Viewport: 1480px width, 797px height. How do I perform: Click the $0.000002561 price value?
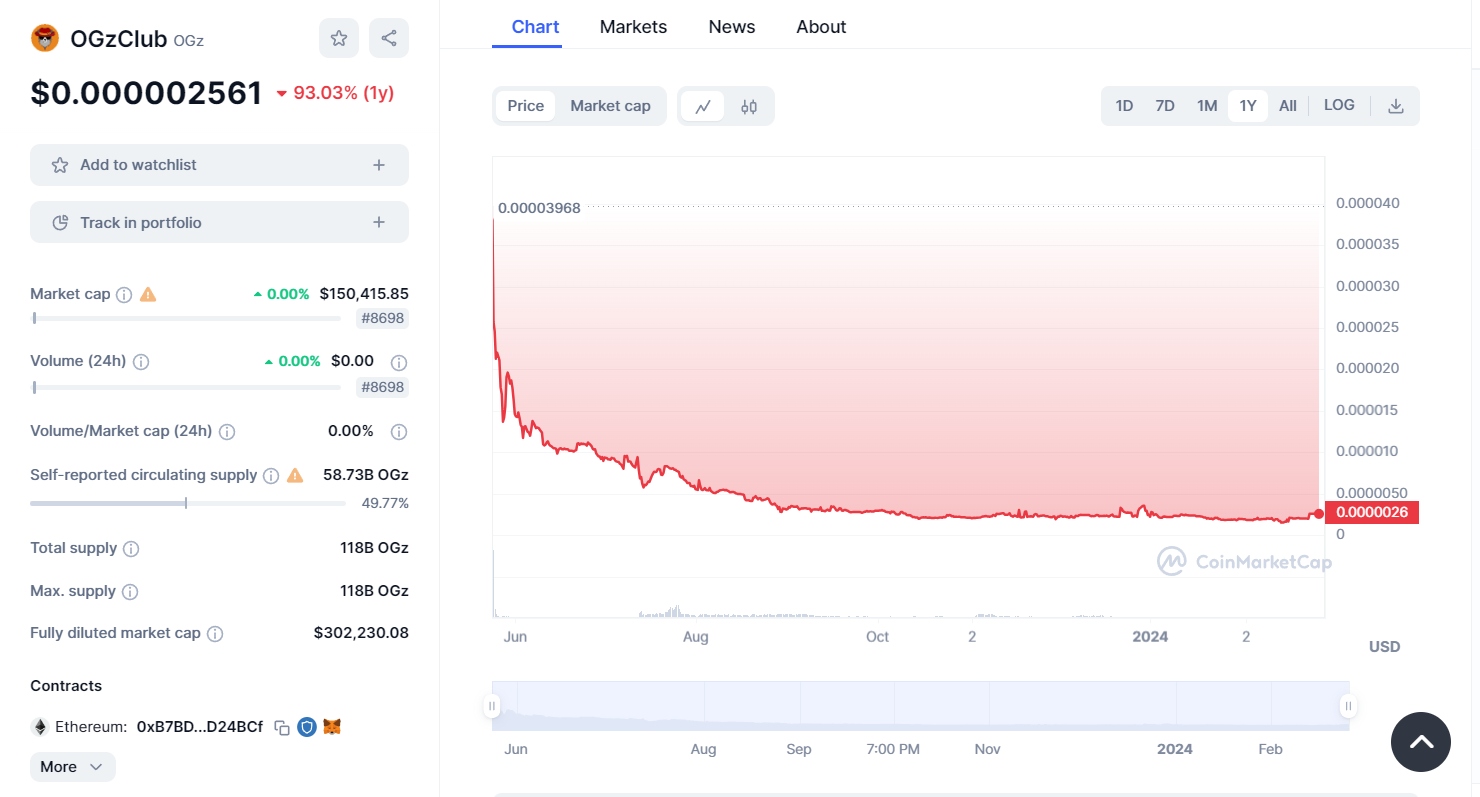[x=146, y=93]
